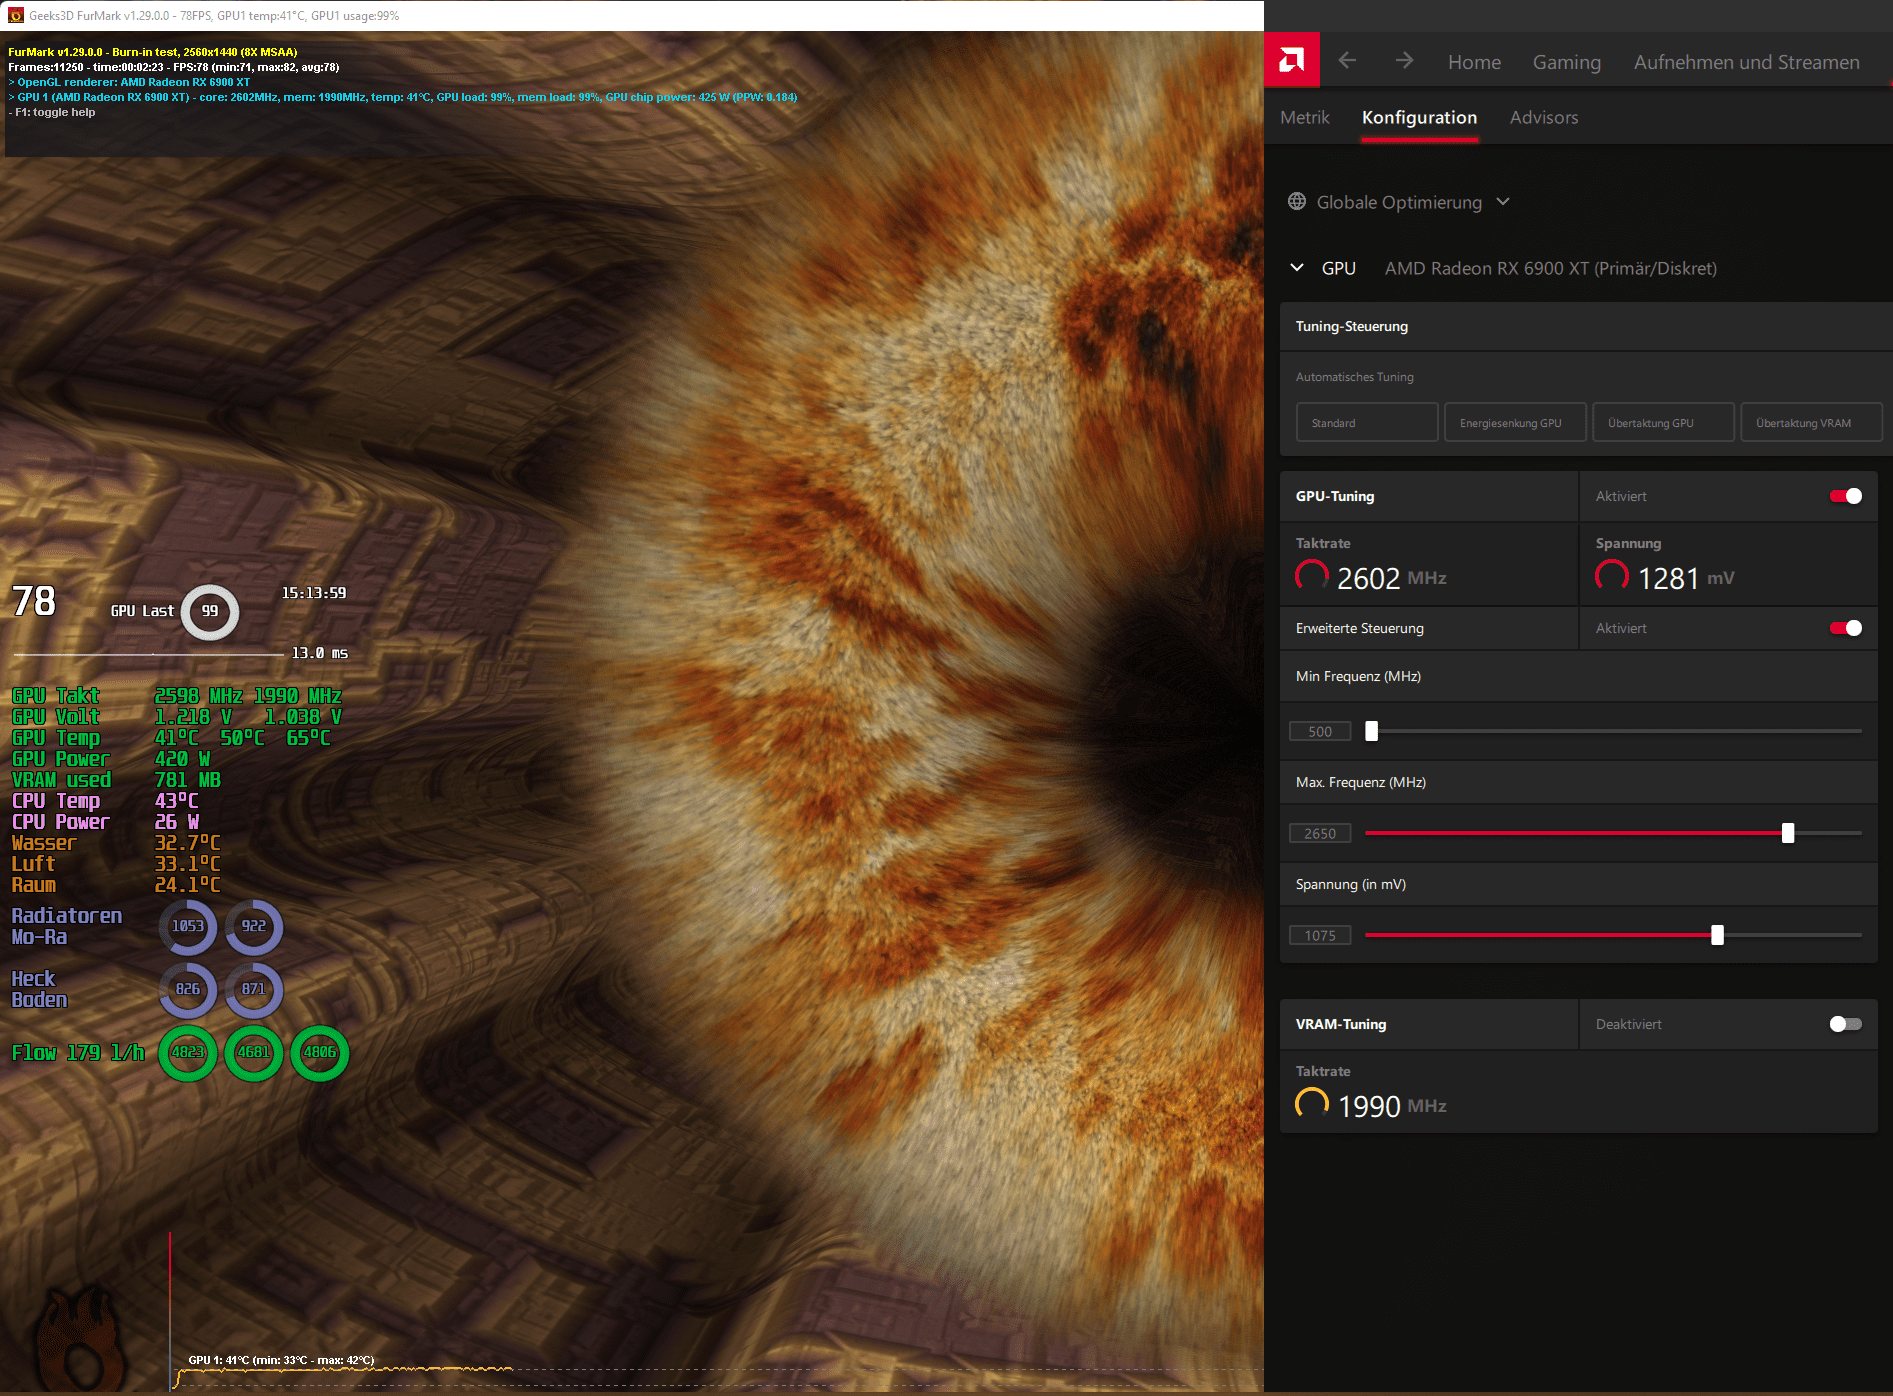Click the VRAM Taktrate orange dial
Viewport: 1893px width, 1396px height.
pos(1312,1104)
